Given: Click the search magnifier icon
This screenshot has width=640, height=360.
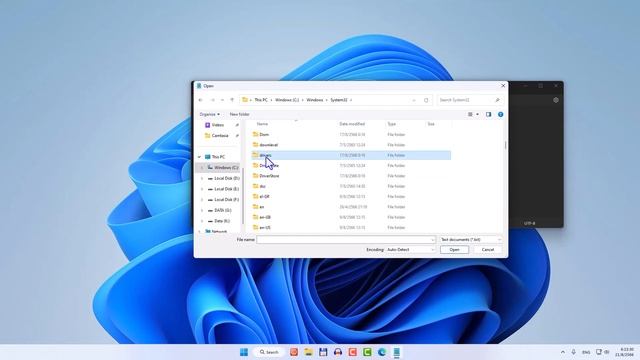Looking at the screenshot, I should click(x=498, y=100).
